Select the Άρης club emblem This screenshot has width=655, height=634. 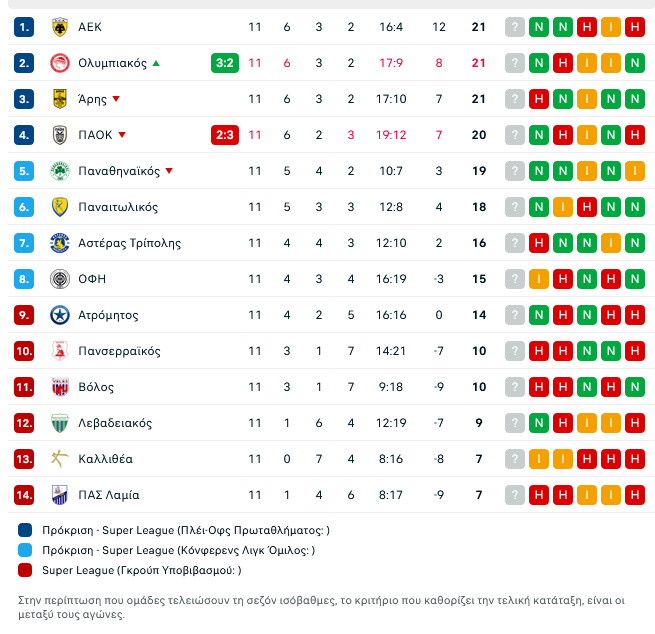(60, 99)
